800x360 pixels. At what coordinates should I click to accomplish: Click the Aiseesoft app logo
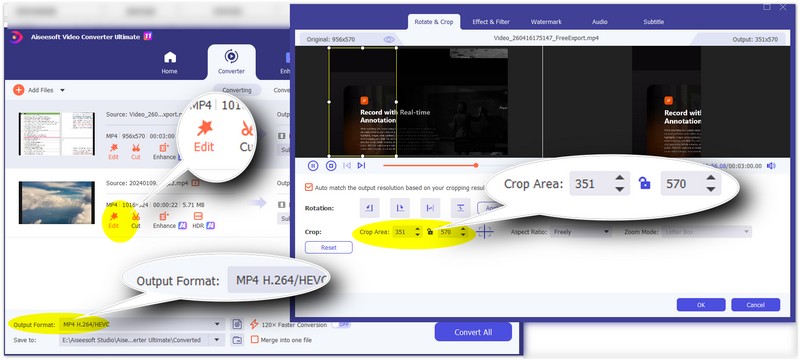(16, 37)
